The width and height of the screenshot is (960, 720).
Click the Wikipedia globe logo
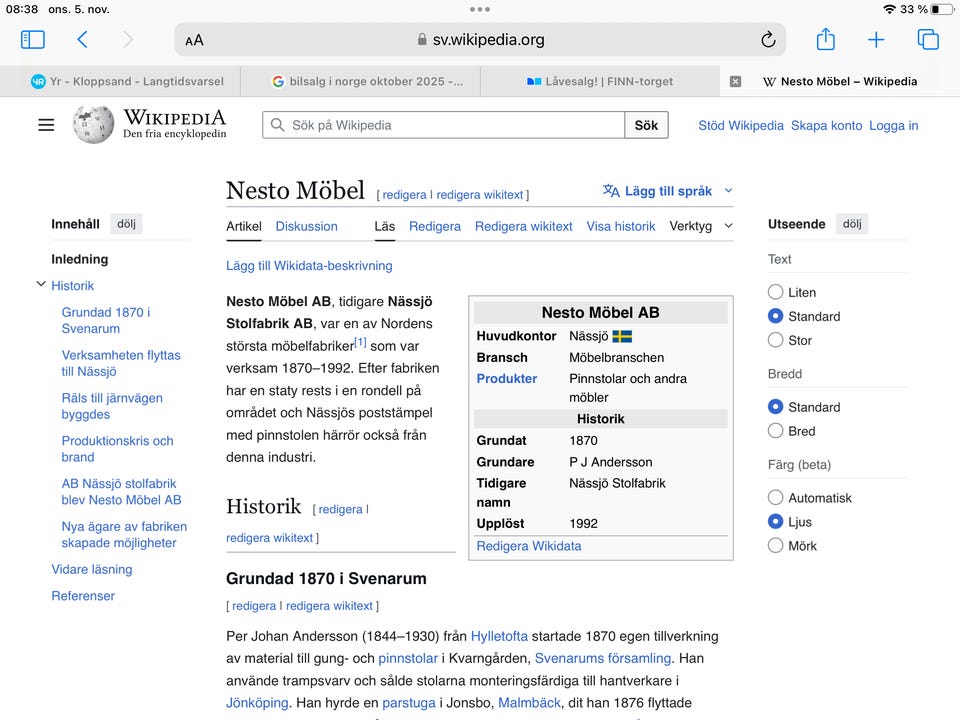93,124
